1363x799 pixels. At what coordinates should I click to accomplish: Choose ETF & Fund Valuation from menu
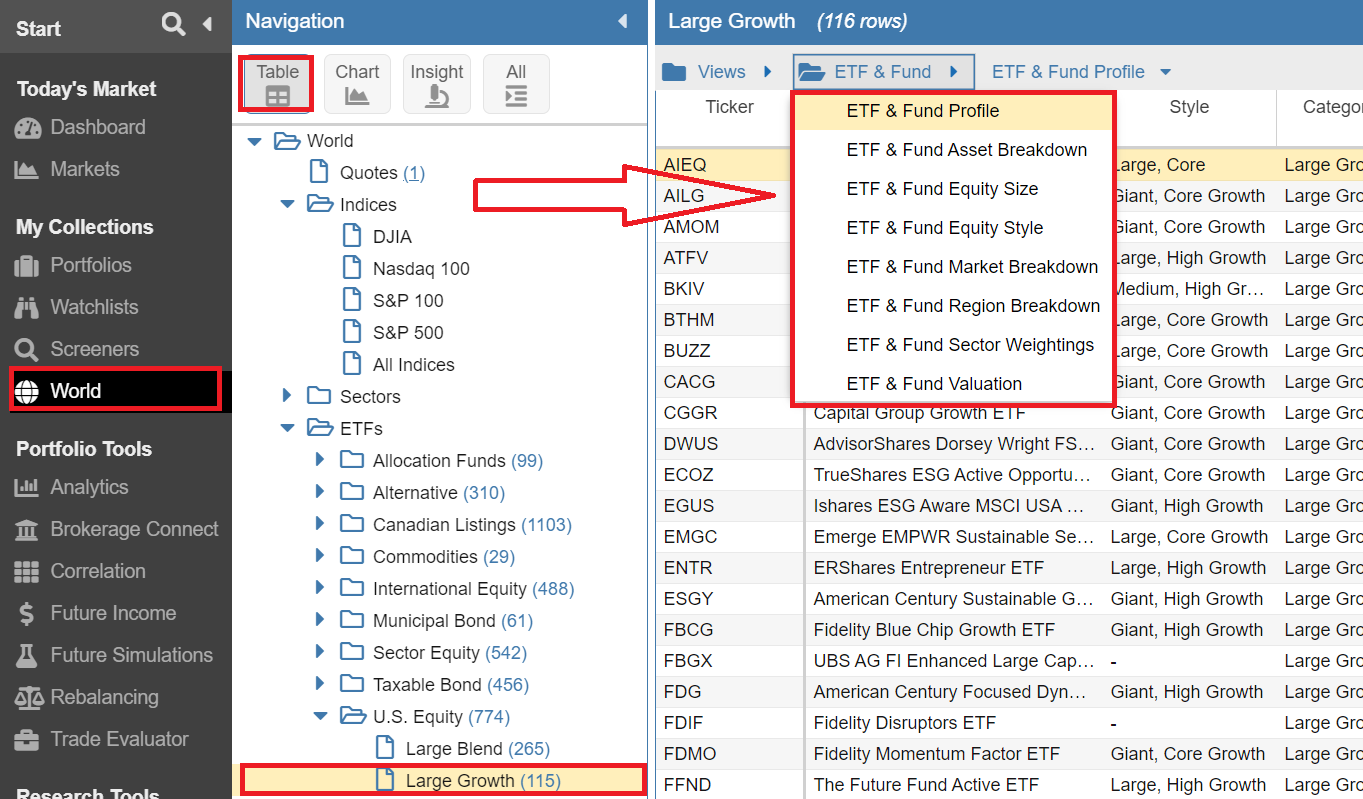point(934,384)
